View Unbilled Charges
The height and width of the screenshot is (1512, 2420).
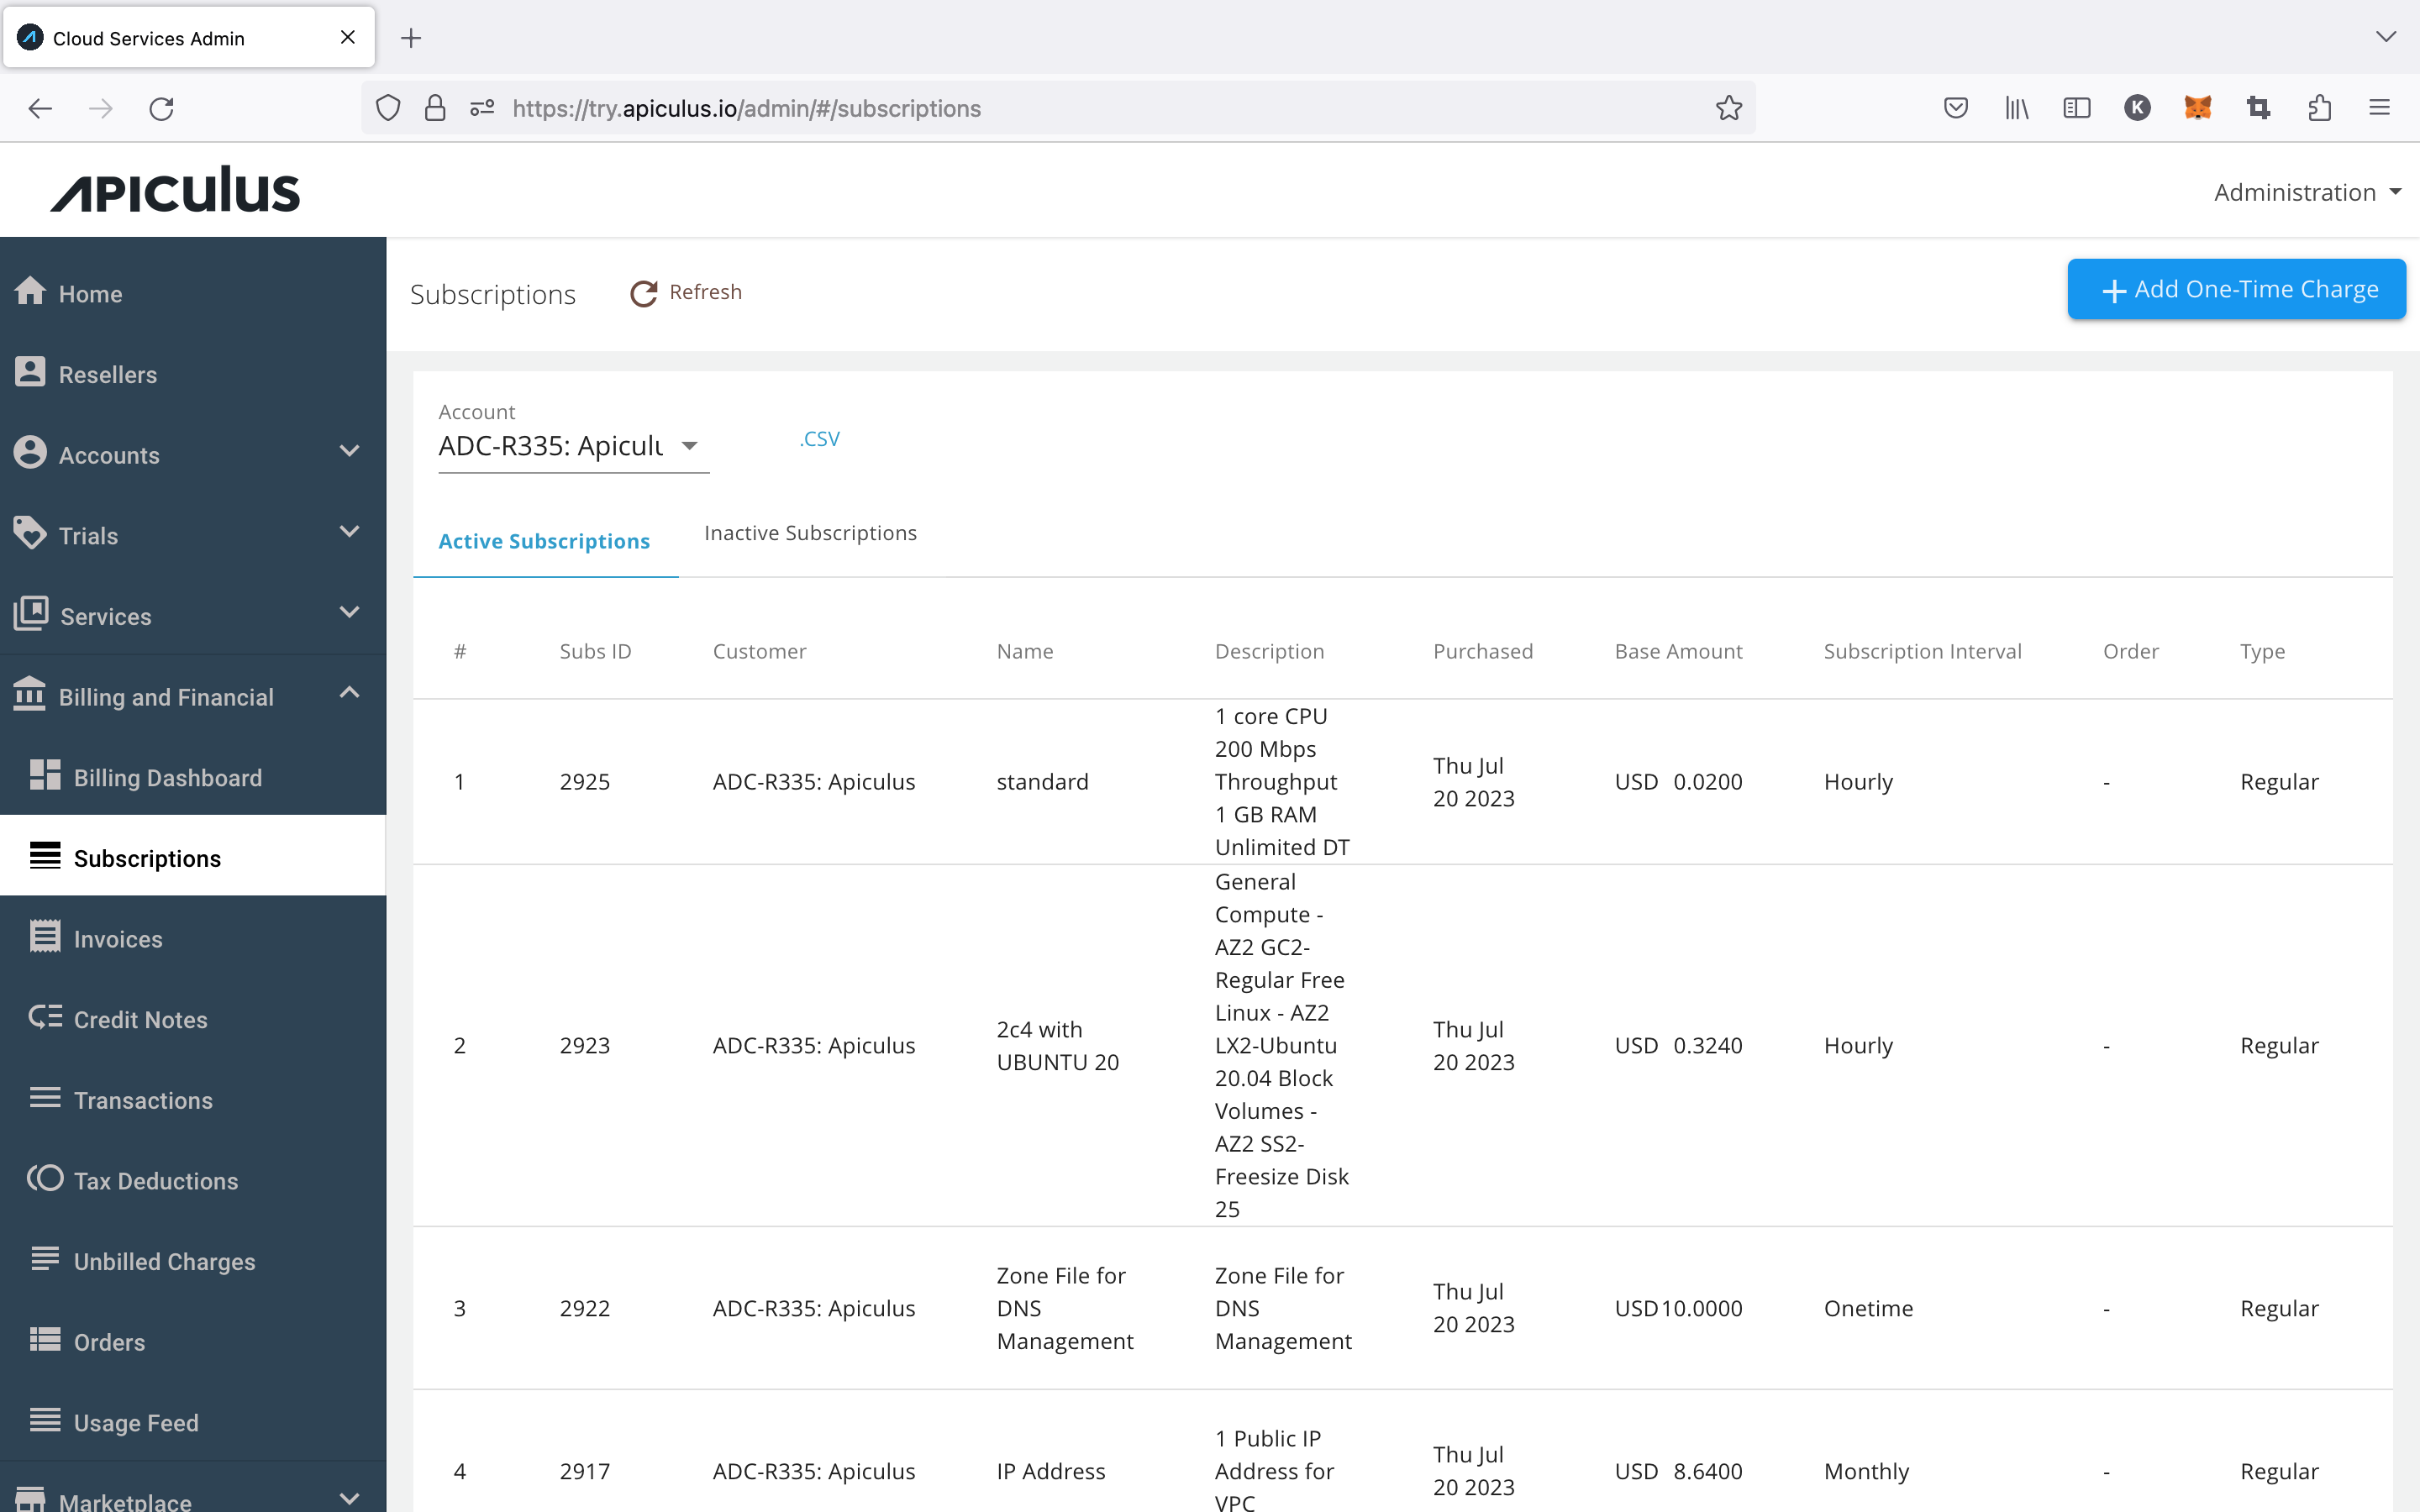tap(165, 1261)
